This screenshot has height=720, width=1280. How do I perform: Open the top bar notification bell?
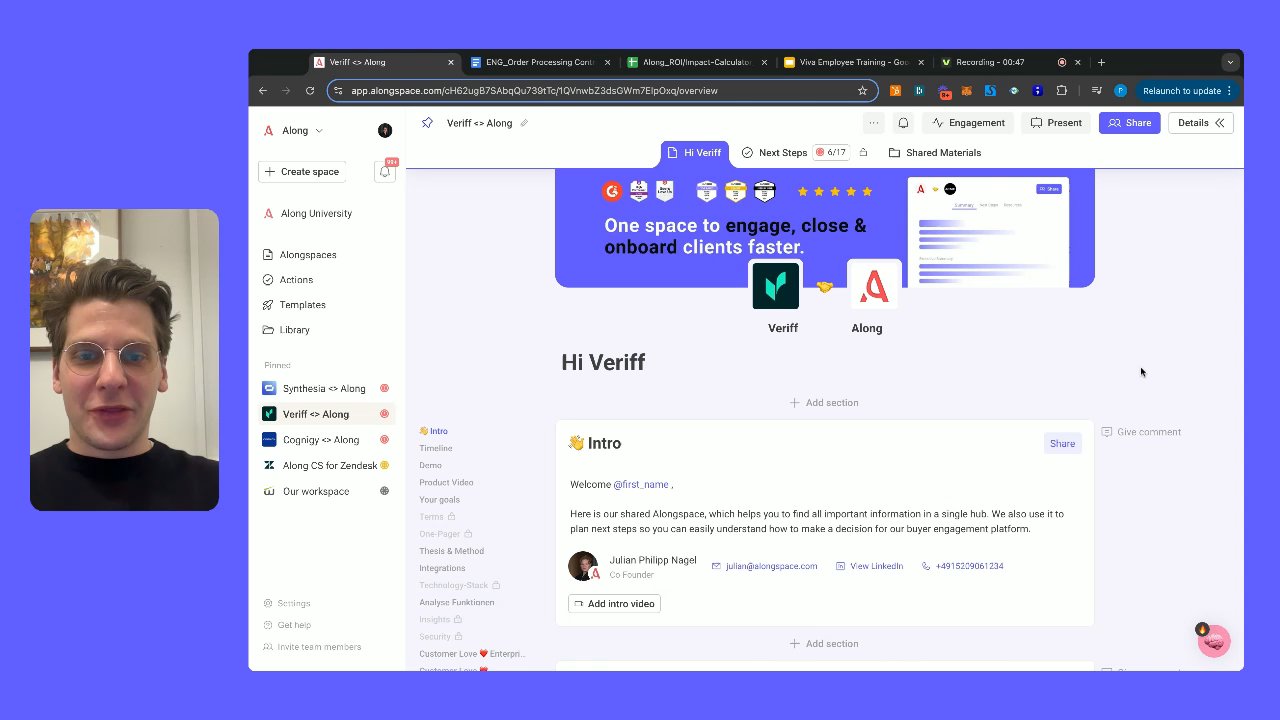[x=903, y=123]
